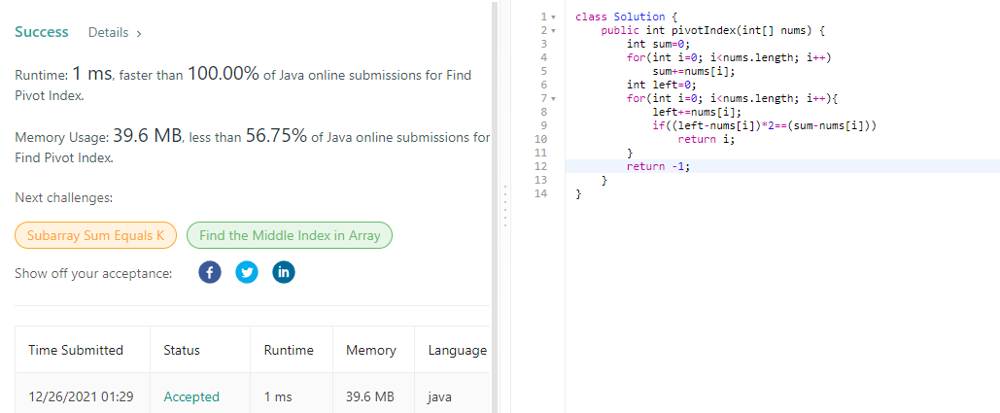Viewport: 1000px width, 413px height.
Task: Click line number 9 in the gutter
Action: click(541, 125)
